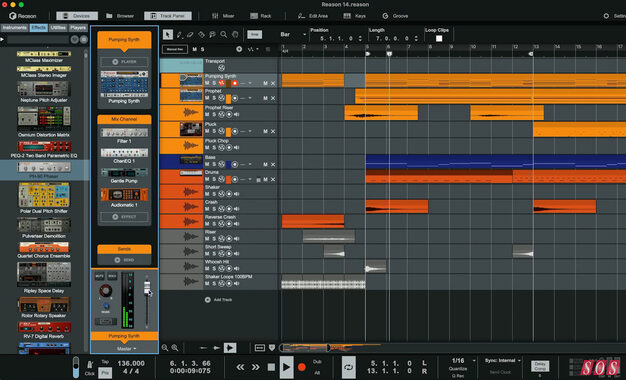Viewport: 626px width, 380px height.
Task: Toggle the Snap button
Action: click(x=255, y=35)
